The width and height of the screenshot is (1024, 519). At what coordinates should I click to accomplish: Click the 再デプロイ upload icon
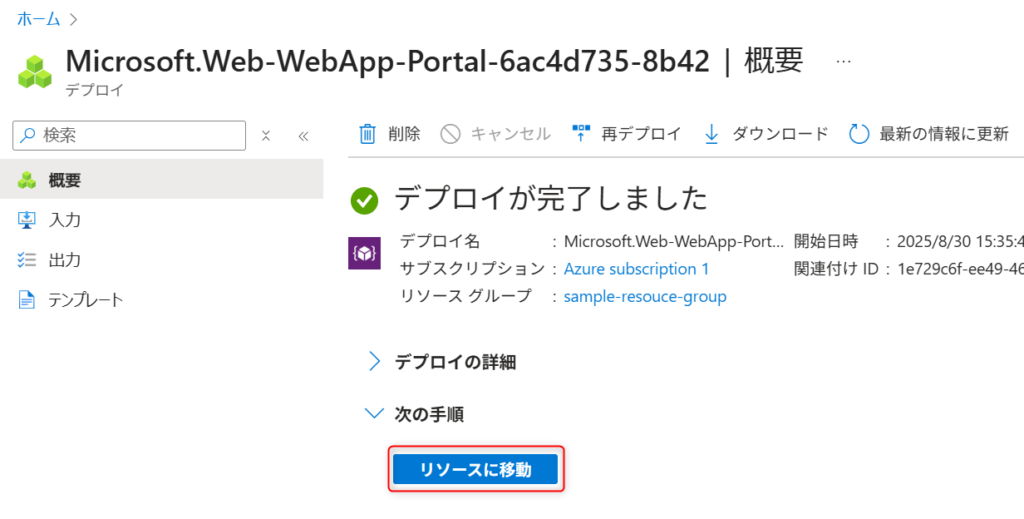coord(581,134)
